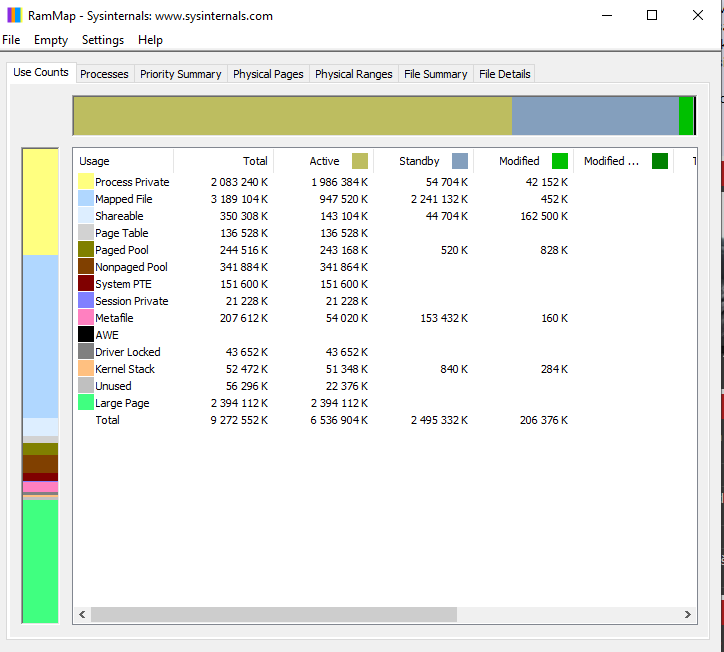Open the Empty menu
This screenshot has height=652, width=724.
coord(51,40)
